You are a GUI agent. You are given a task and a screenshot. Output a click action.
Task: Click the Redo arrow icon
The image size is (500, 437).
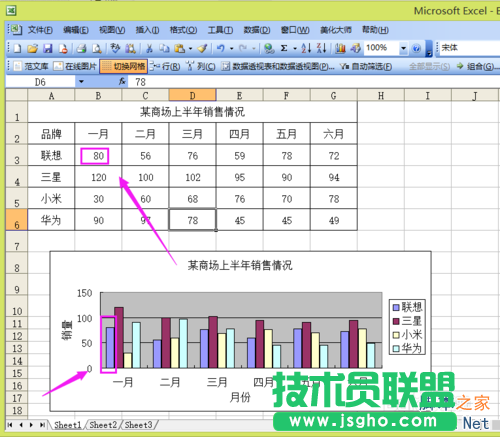[x=243, y=49]
